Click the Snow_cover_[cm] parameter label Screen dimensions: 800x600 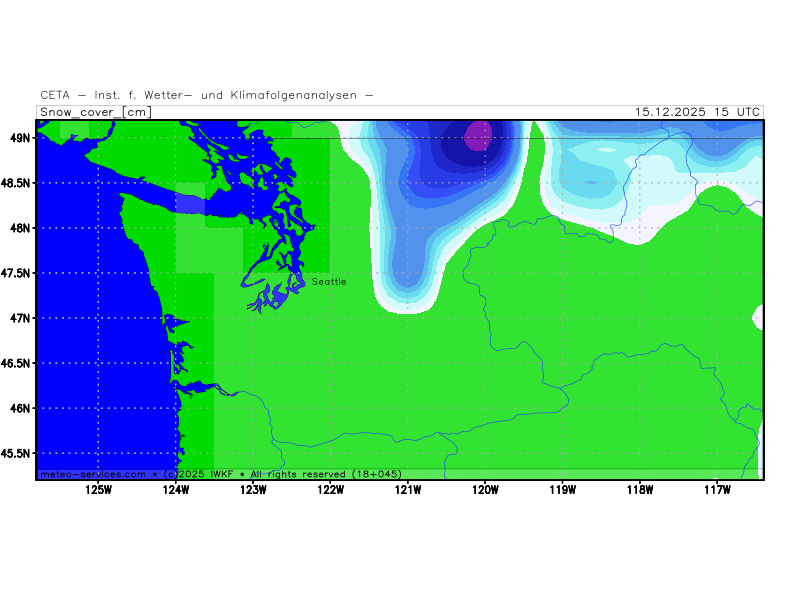(x=95, y=112)
